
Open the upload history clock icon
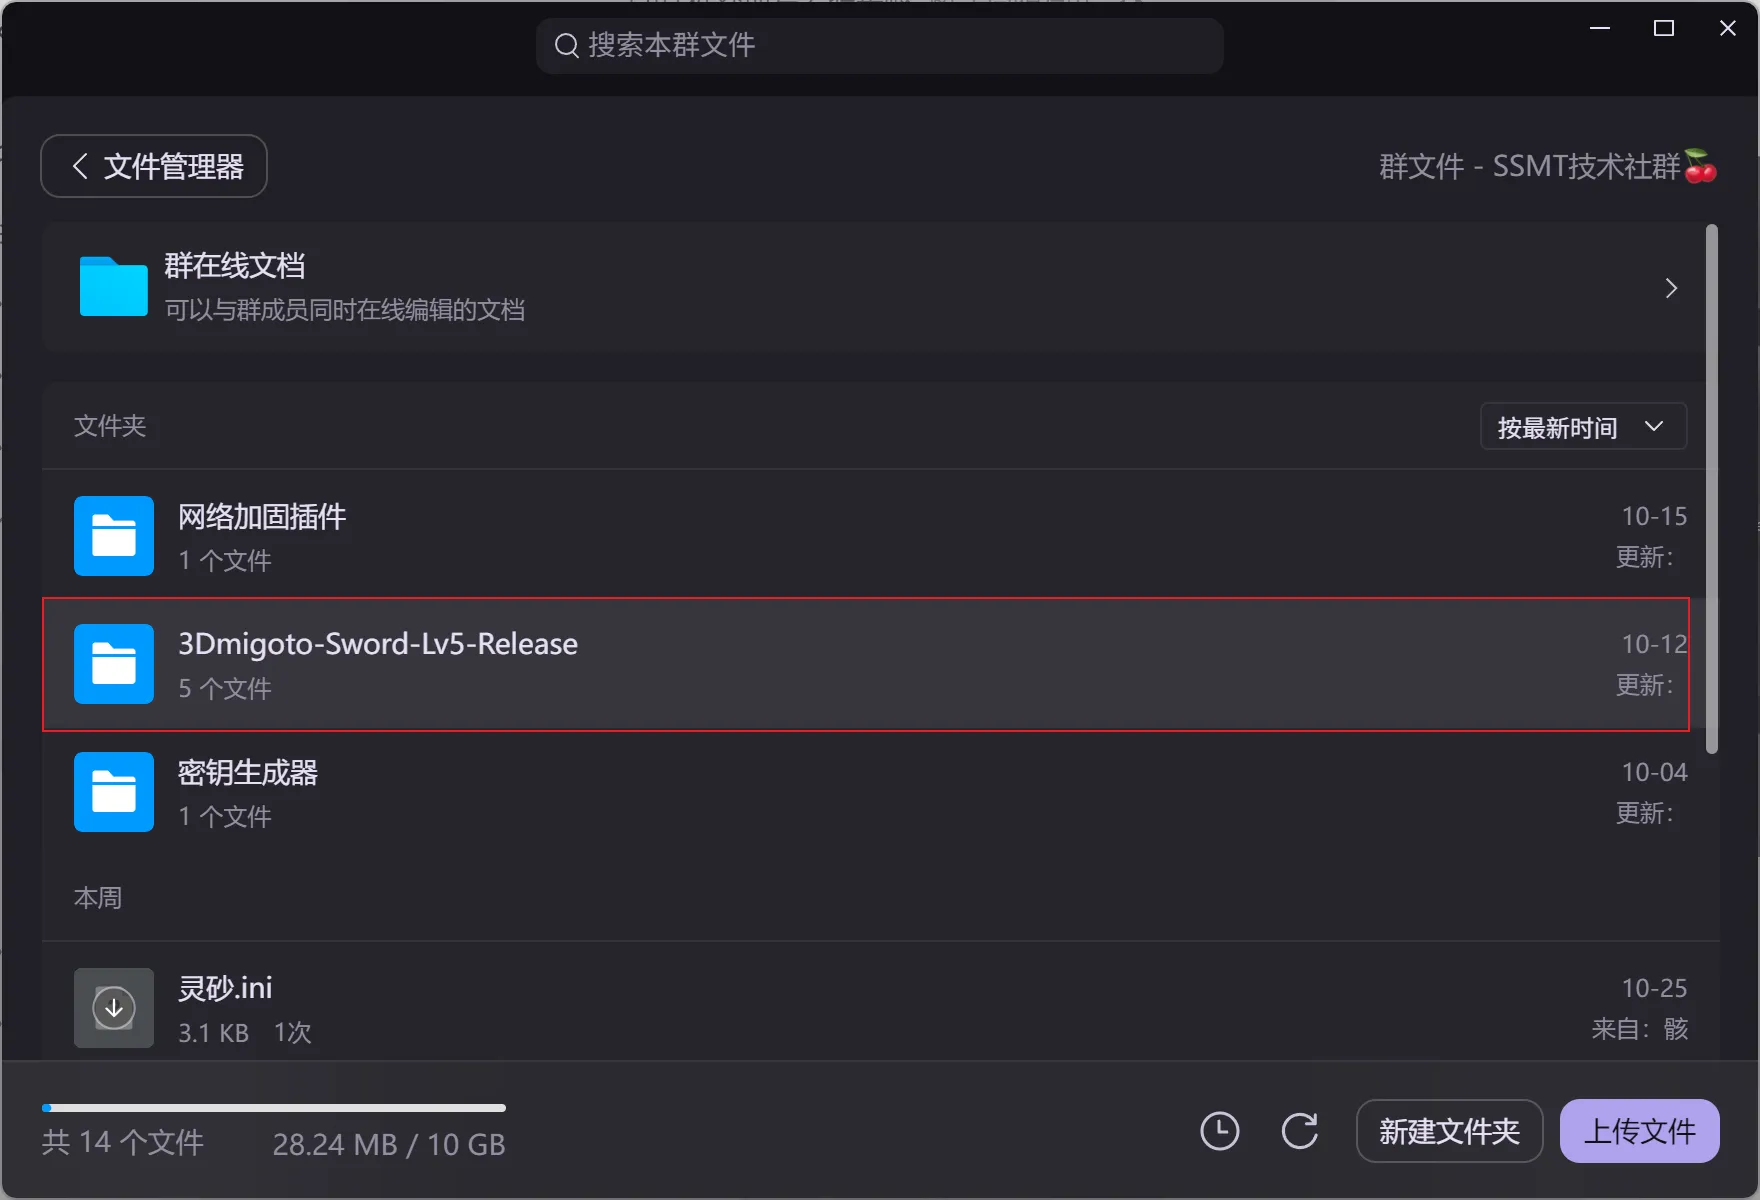tap(1219, 1131)
